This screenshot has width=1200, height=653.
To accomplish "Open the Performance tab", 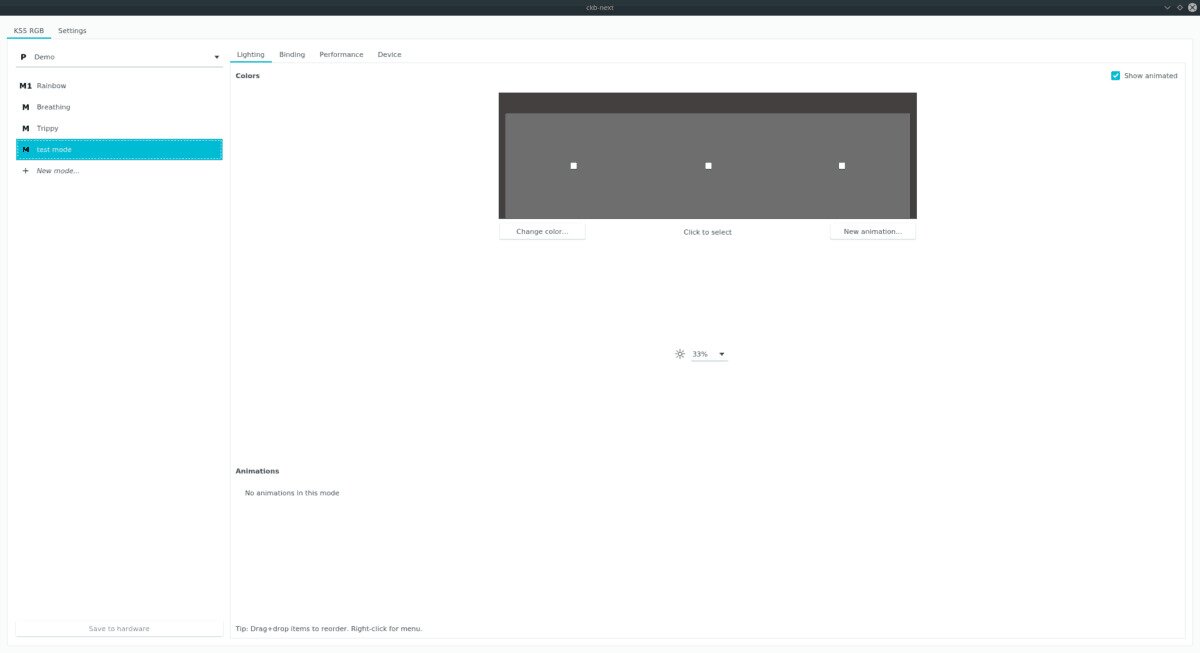I will point(341,55).
